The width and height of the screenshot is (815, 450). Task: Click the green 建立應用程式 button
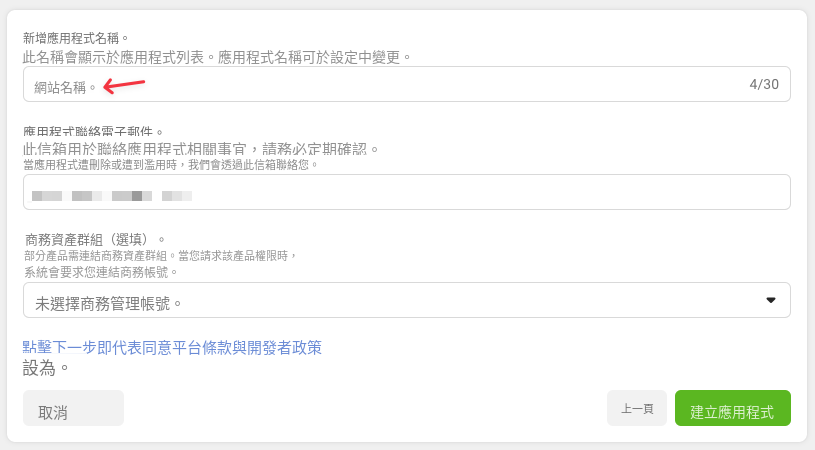[733, 408]
